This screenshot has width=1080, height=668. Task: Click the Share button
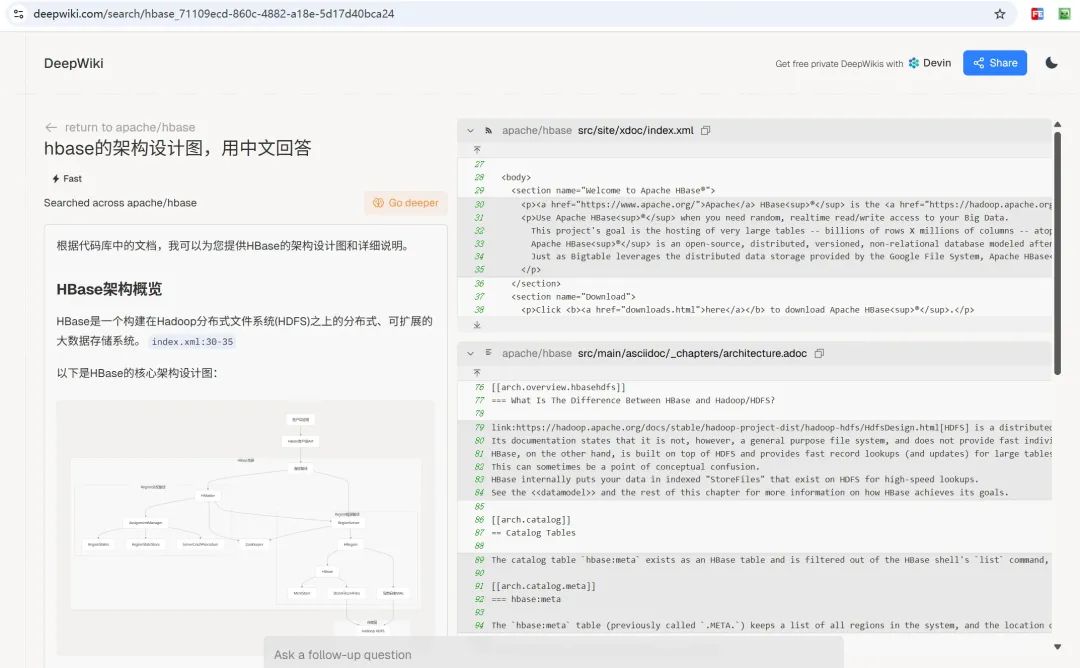tap(995, 63)
